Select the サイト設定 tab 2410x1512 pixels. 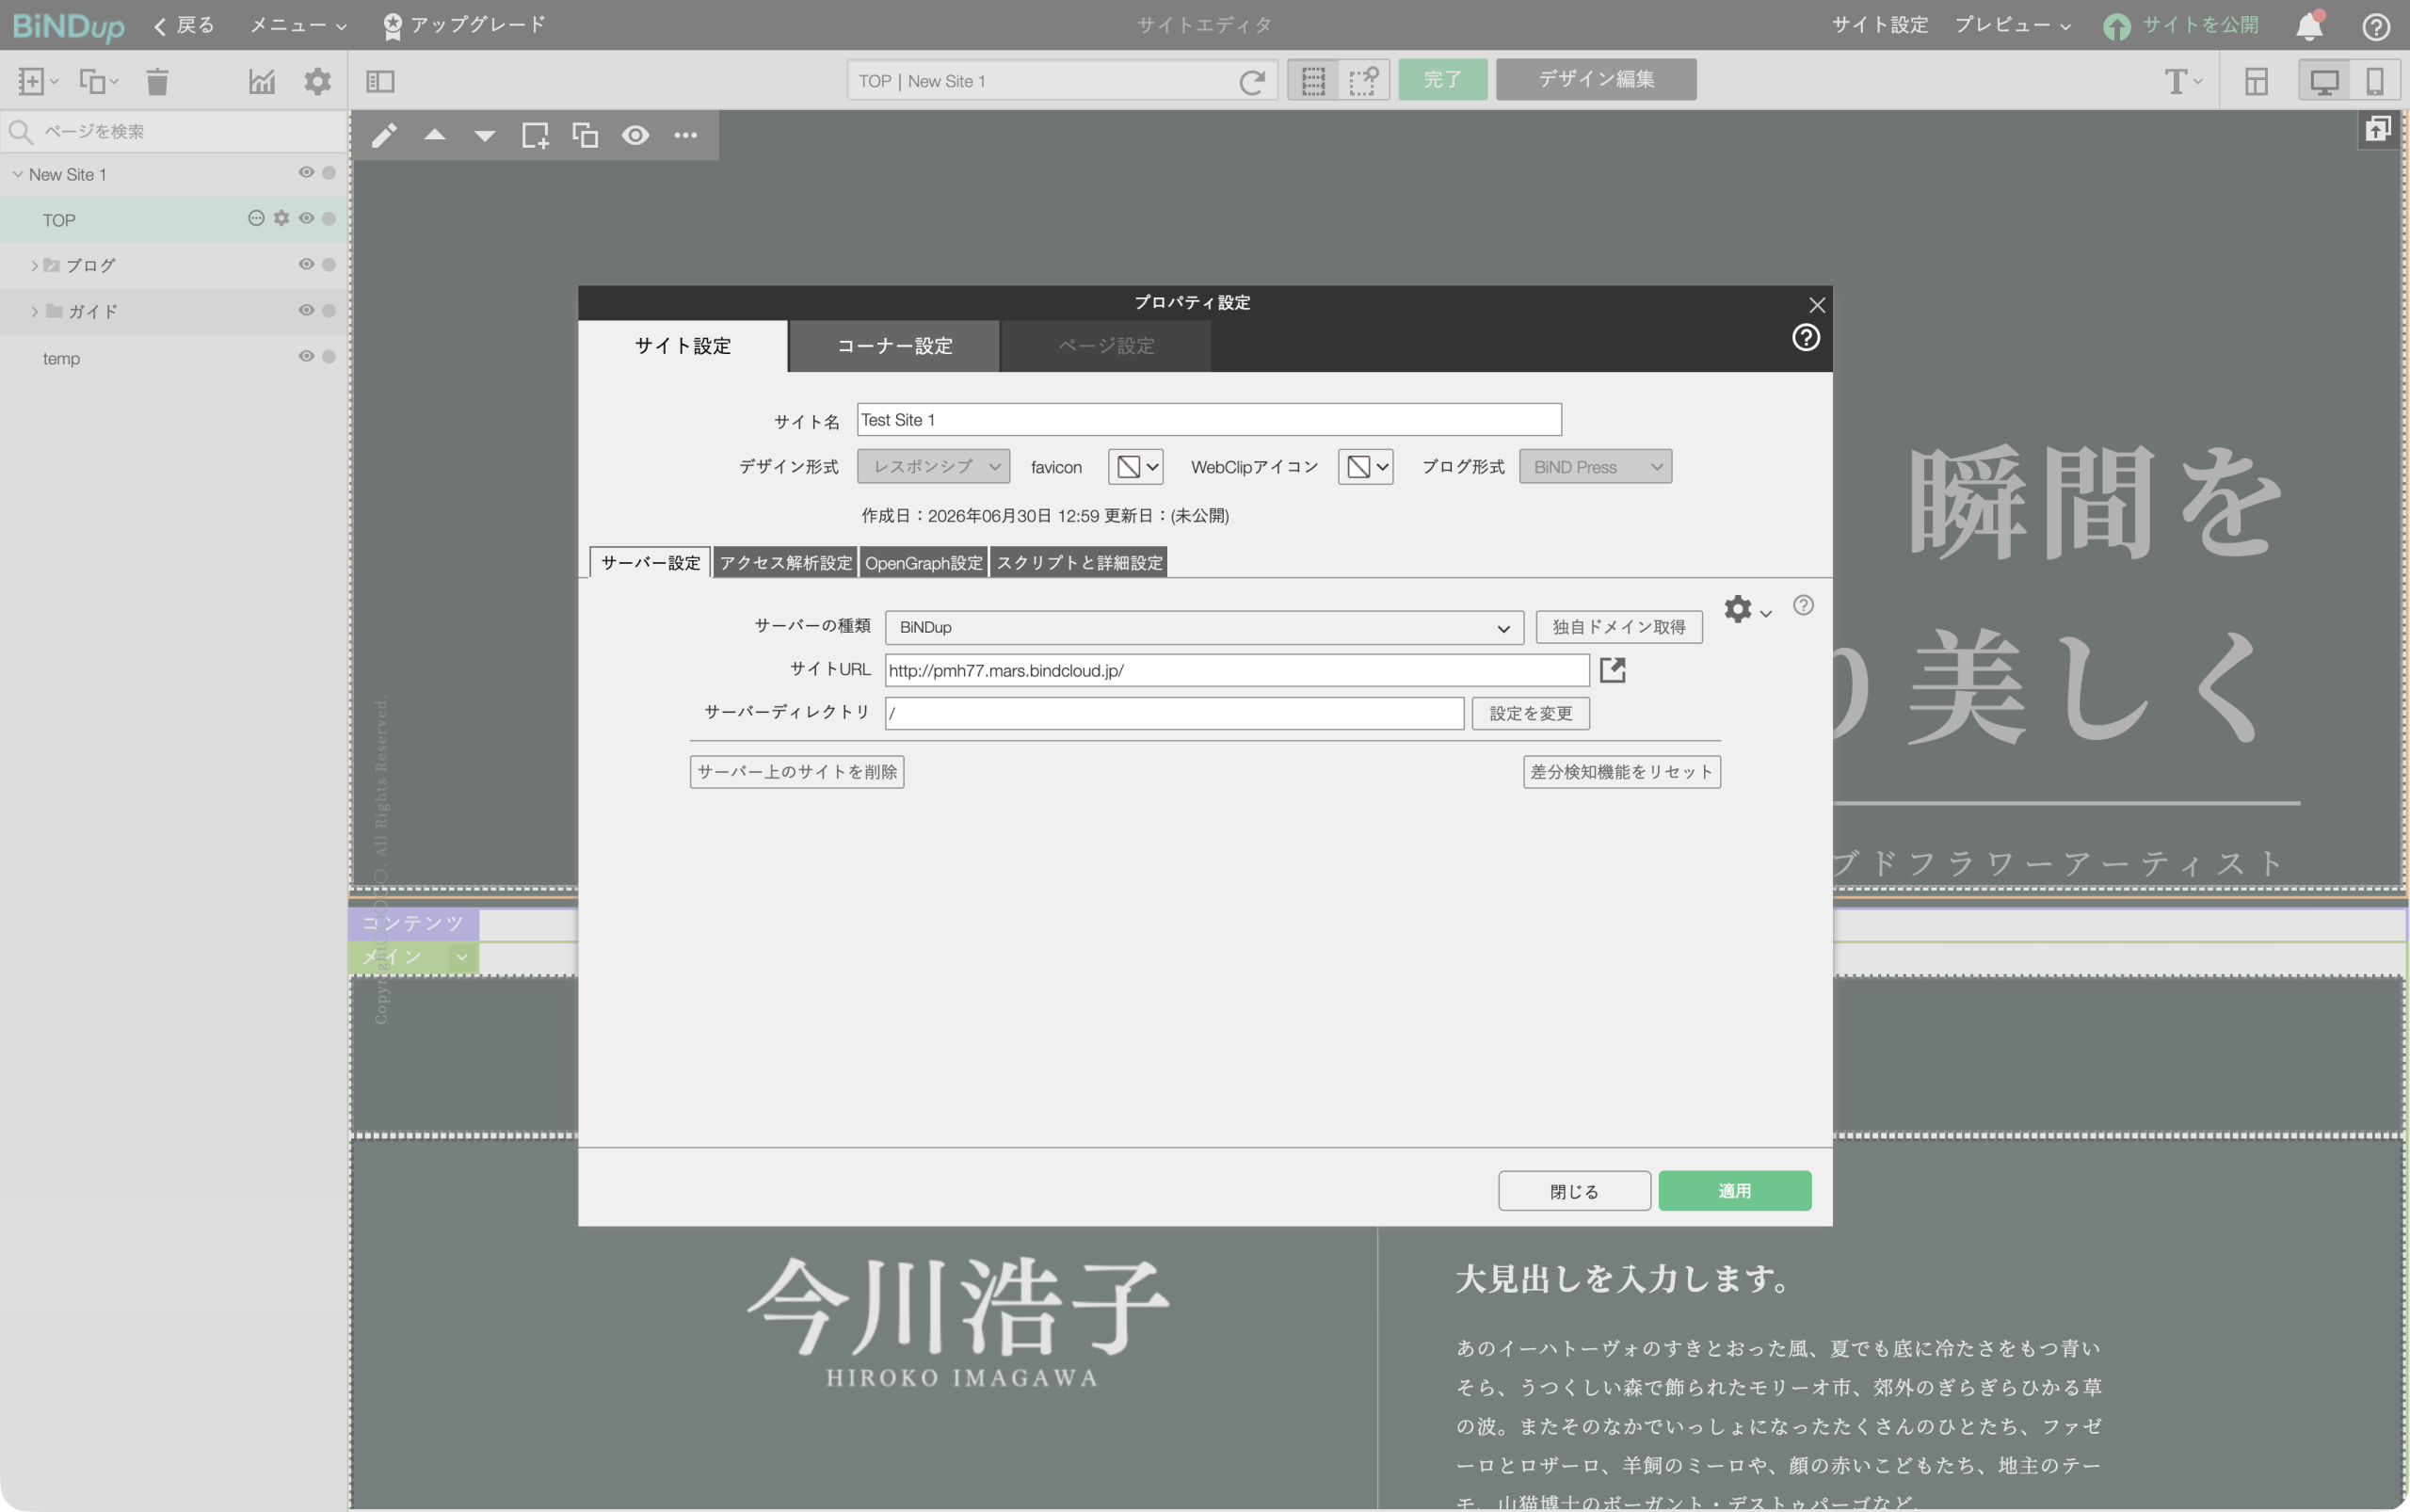click(683, 346)
